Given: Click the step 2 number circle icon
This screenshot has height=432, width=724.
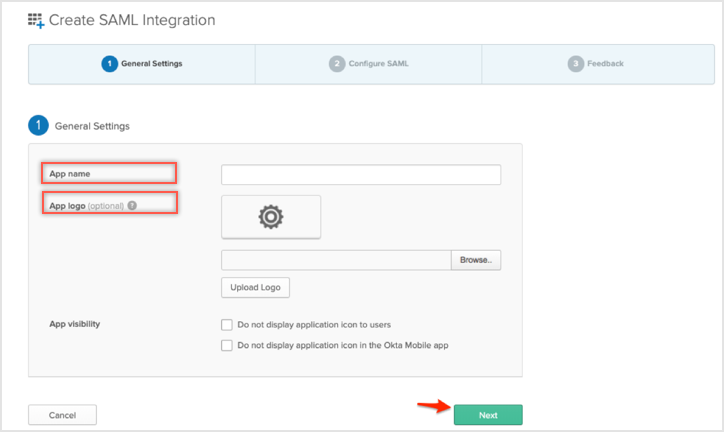Looking at the screenshot, I should click(336, 64).
